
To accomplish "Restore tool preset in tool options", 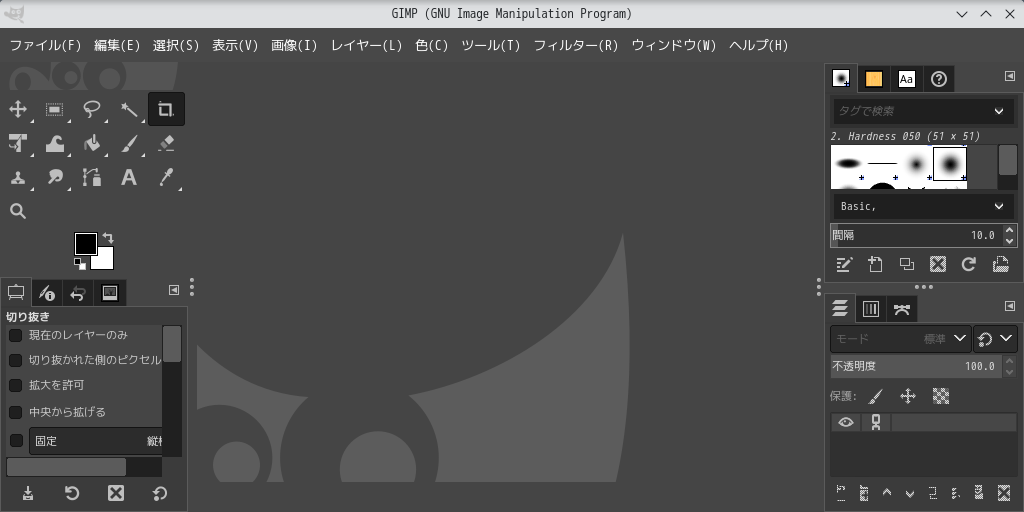I will (72, 493).
